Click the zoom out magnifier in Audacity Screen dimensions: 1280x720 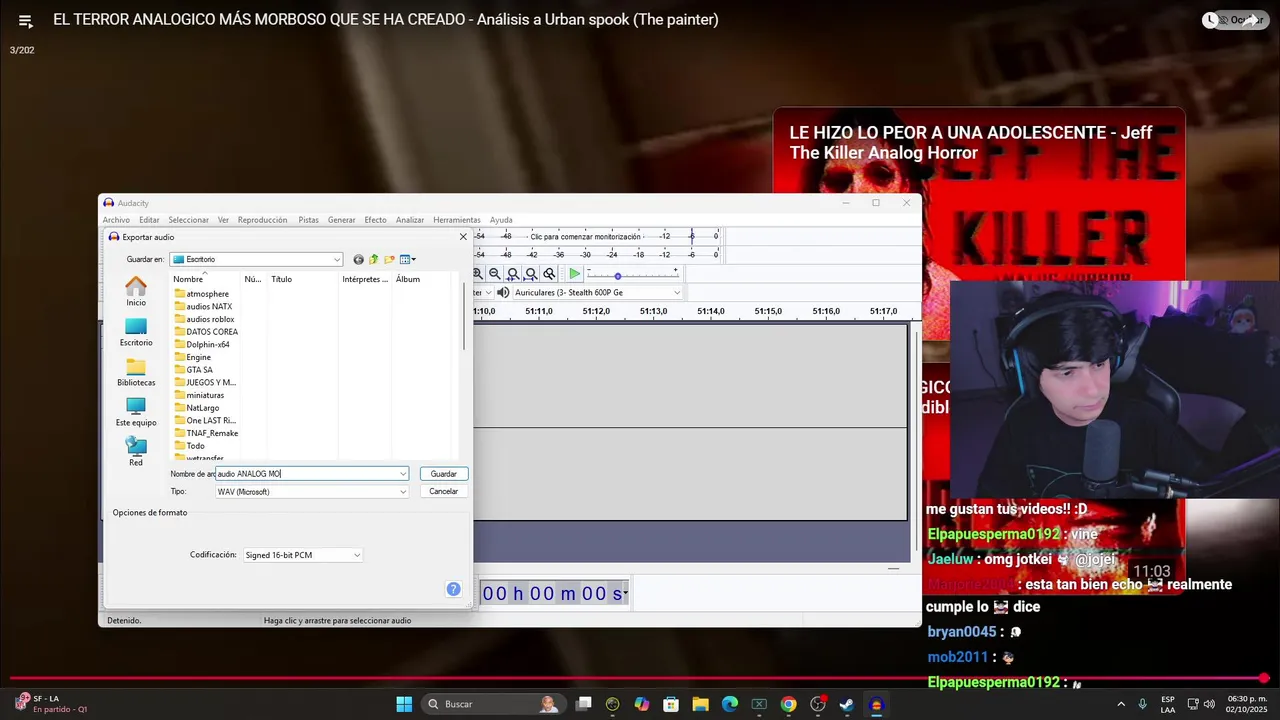(495, 274)
